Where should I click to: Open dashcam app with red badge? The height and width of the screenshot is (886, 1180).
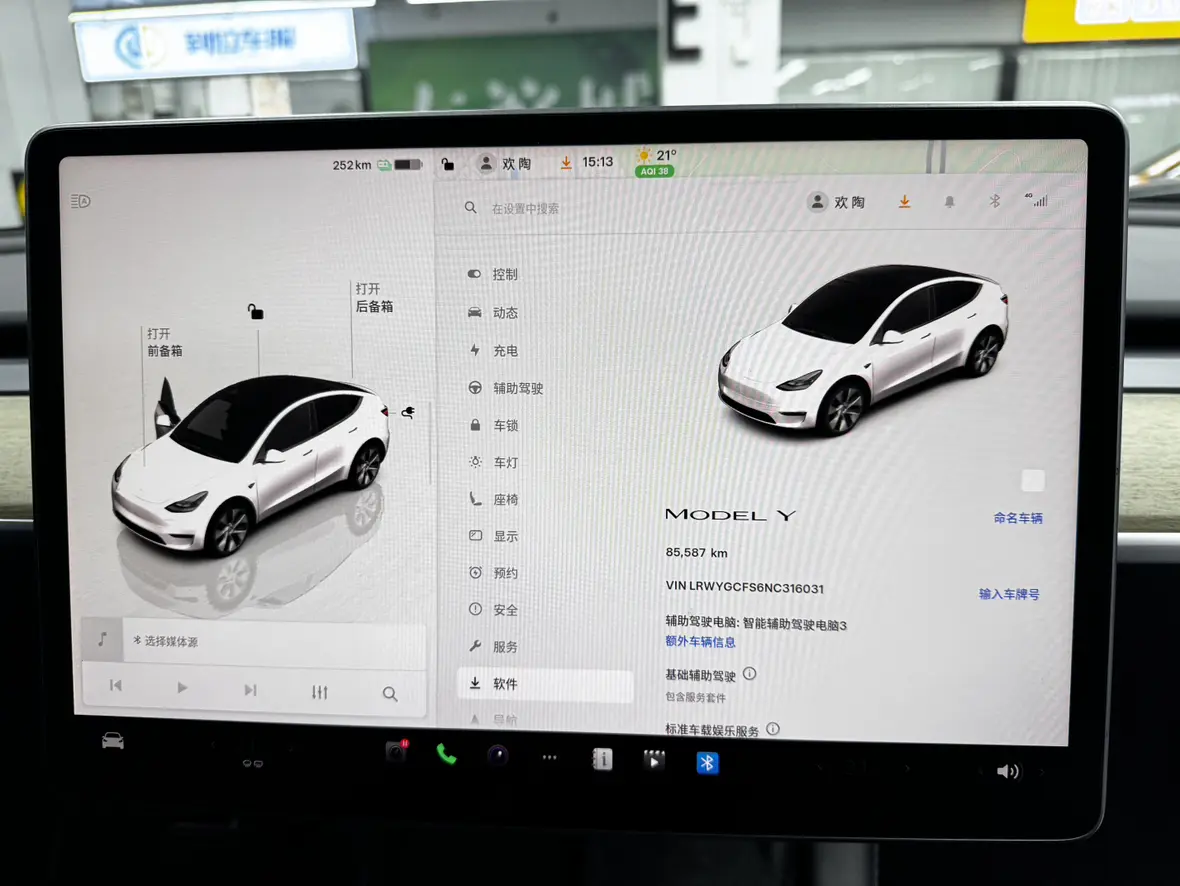396,753
